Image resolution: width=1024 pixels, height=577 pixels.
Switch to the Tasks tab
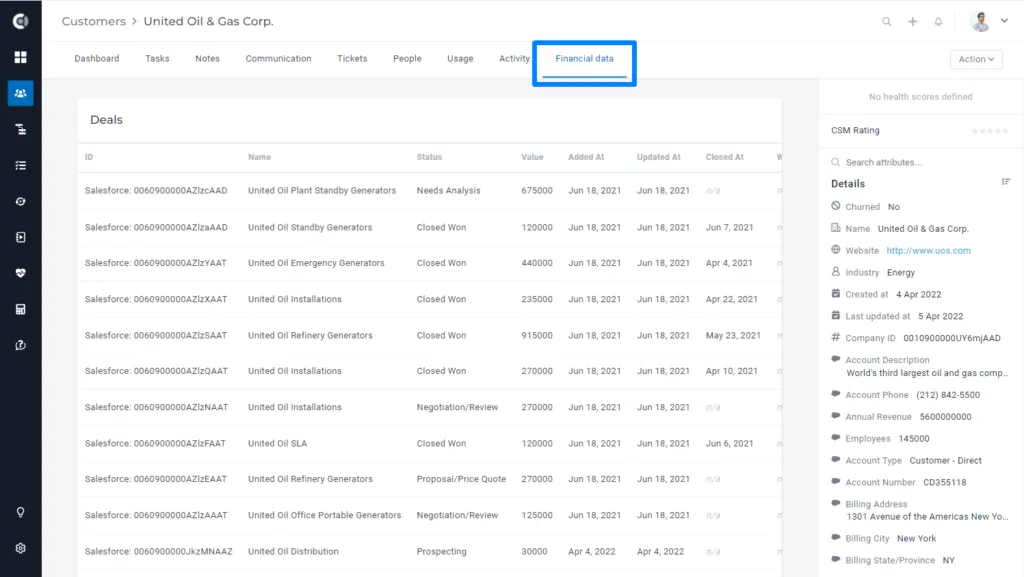click(157, 59)
